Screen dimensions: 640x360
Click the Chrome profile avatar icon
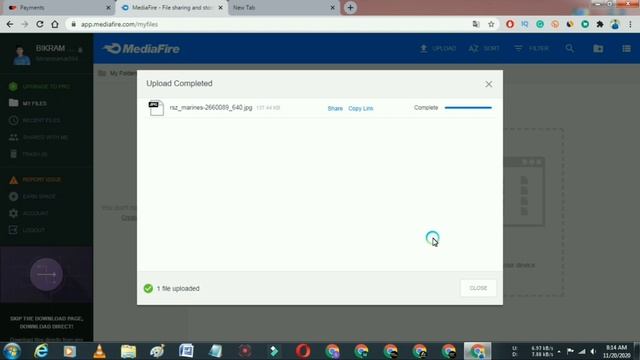point(615,24)
